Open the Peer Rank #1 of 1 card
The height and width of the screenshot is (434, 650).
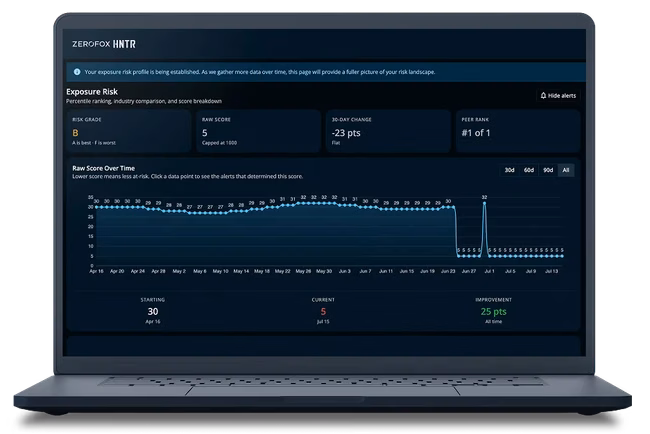[x=518, y=131]
